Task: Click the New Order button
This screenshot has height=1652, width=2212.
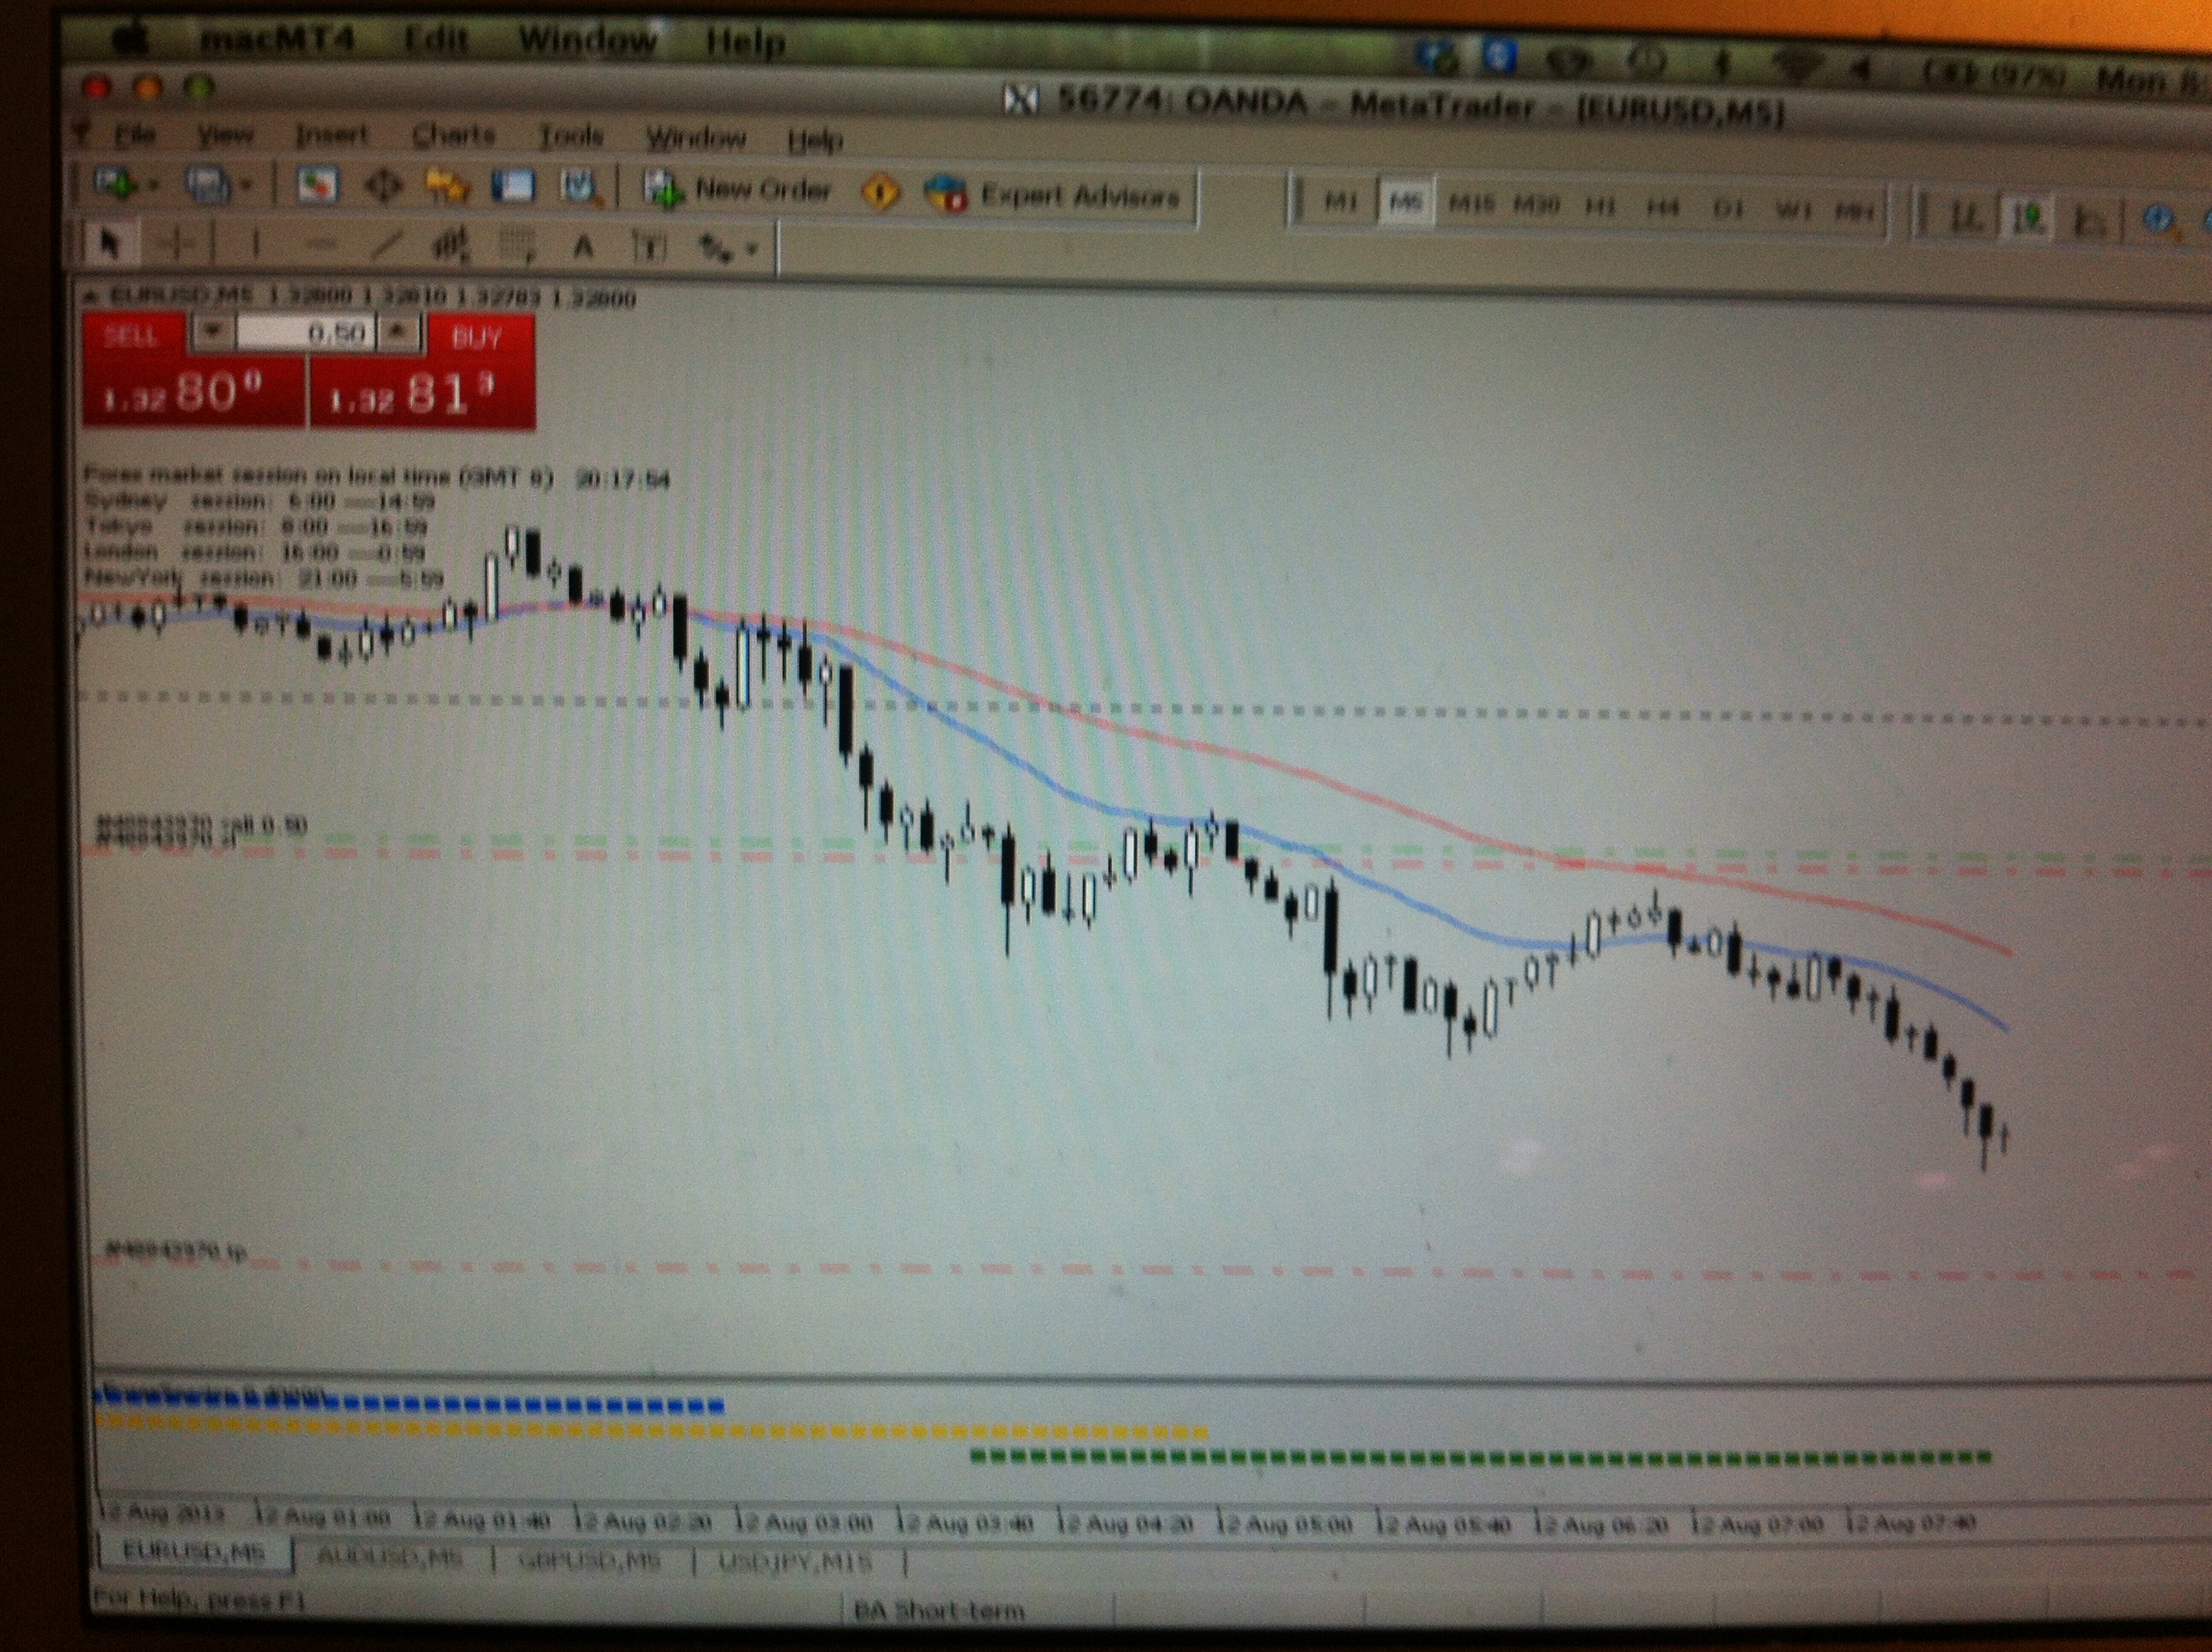Action: point(740,190)
